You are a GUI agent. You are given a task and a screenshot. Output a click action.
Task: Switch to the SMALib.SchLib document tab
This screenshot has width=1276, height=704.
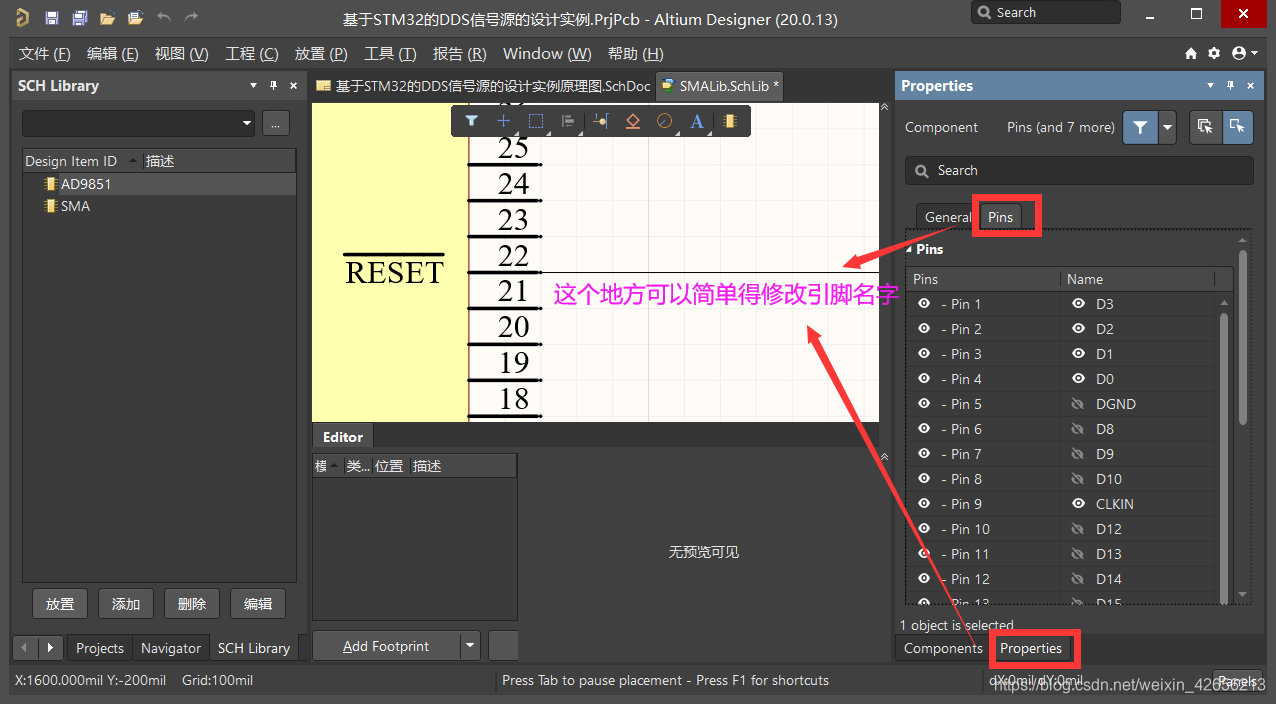tap(719, 86)
